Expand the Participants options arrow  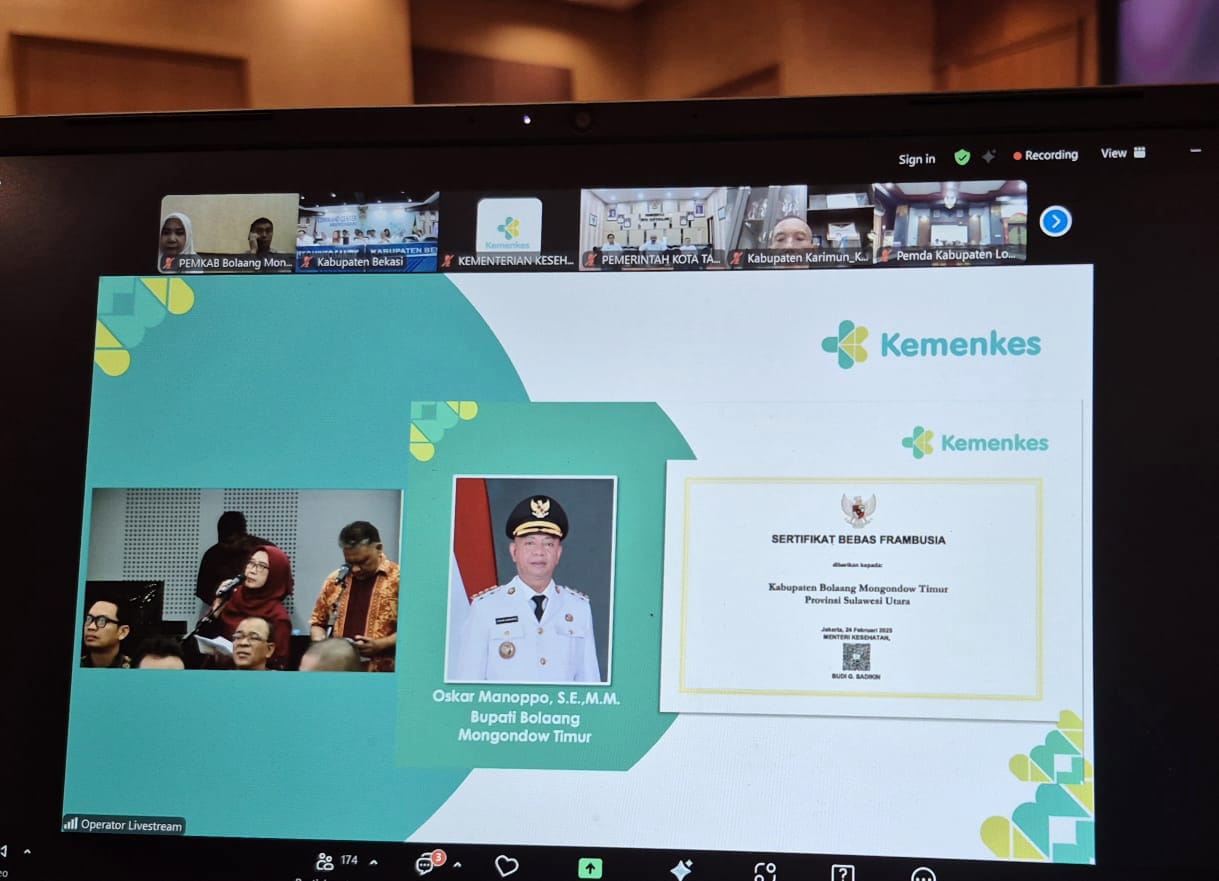[x=374, y=862]
